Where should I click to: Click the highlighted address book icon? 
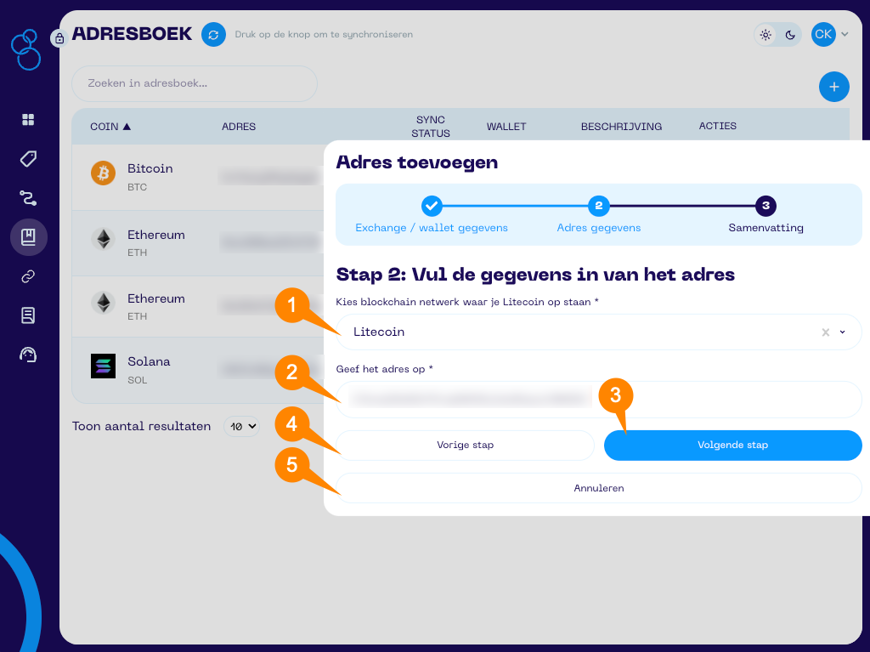point(28,237)
